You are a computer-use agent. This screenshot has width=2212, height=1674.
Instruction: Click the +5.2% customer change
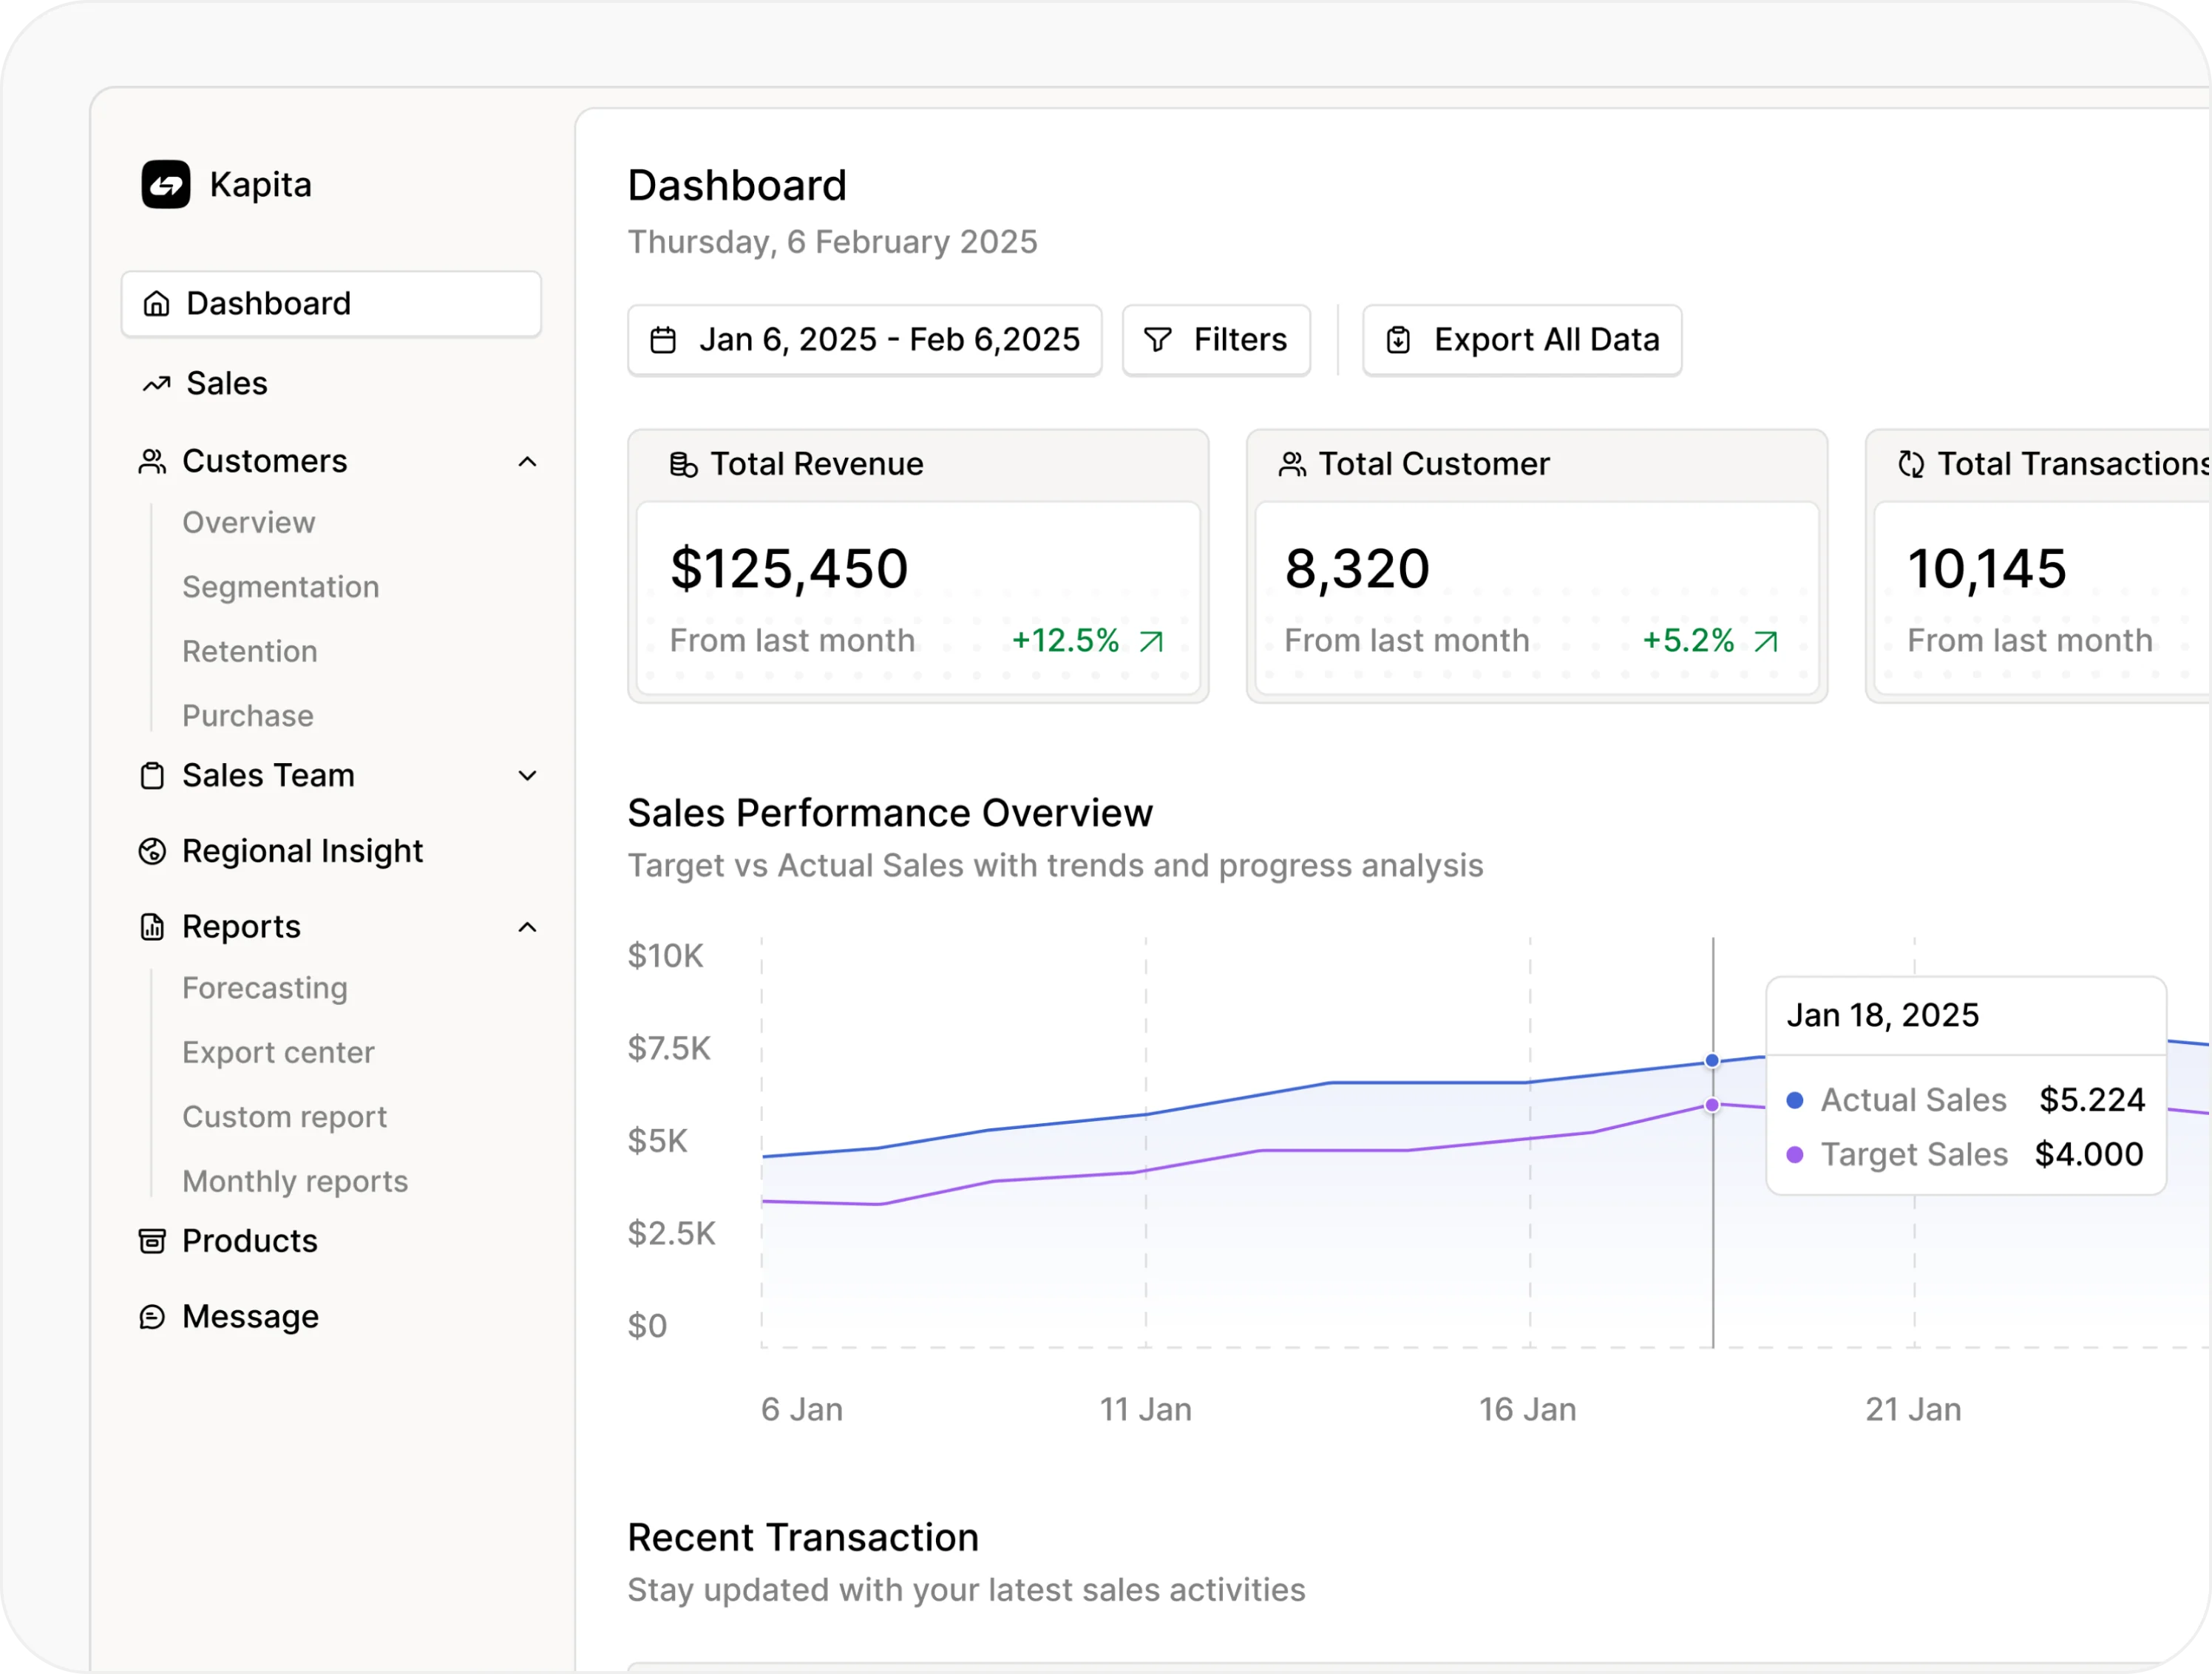click(x=1688, y=642)
